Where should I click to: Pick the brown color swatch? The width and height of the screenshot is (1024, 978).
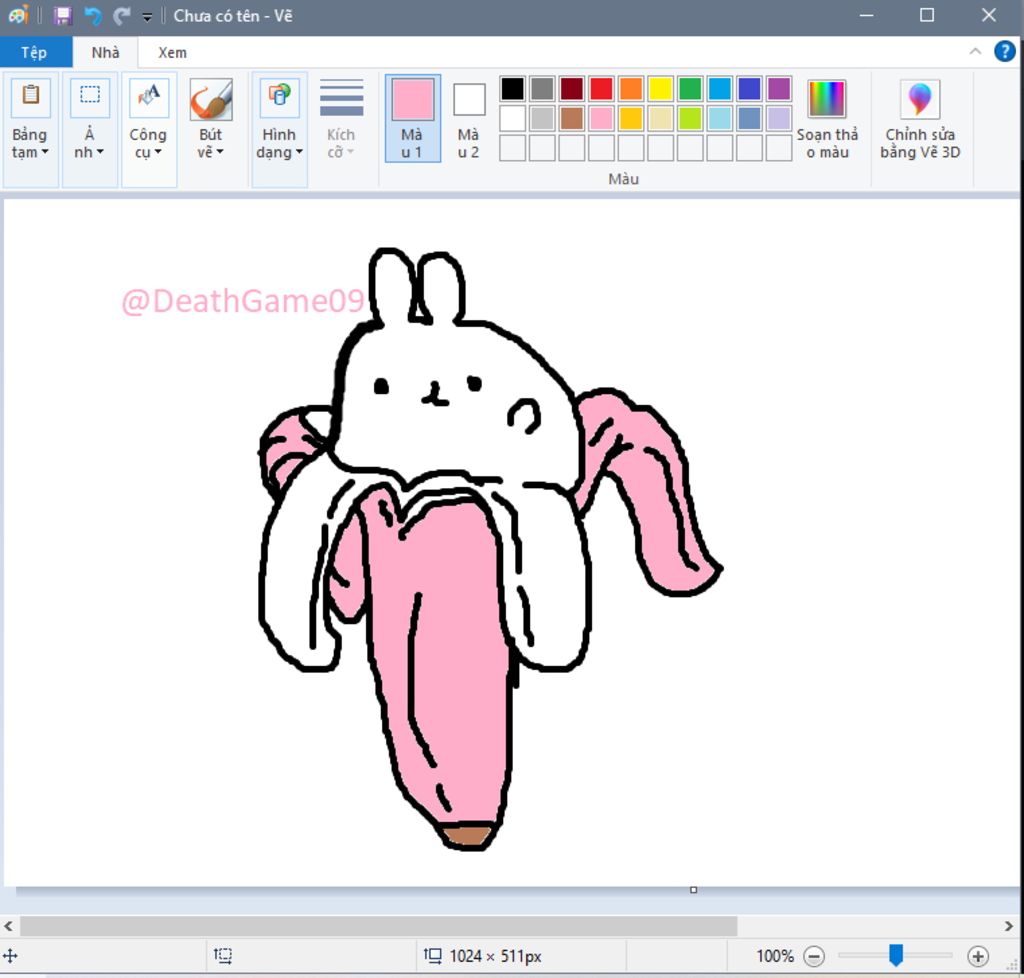pyautogui.click(x=571, y=118)
